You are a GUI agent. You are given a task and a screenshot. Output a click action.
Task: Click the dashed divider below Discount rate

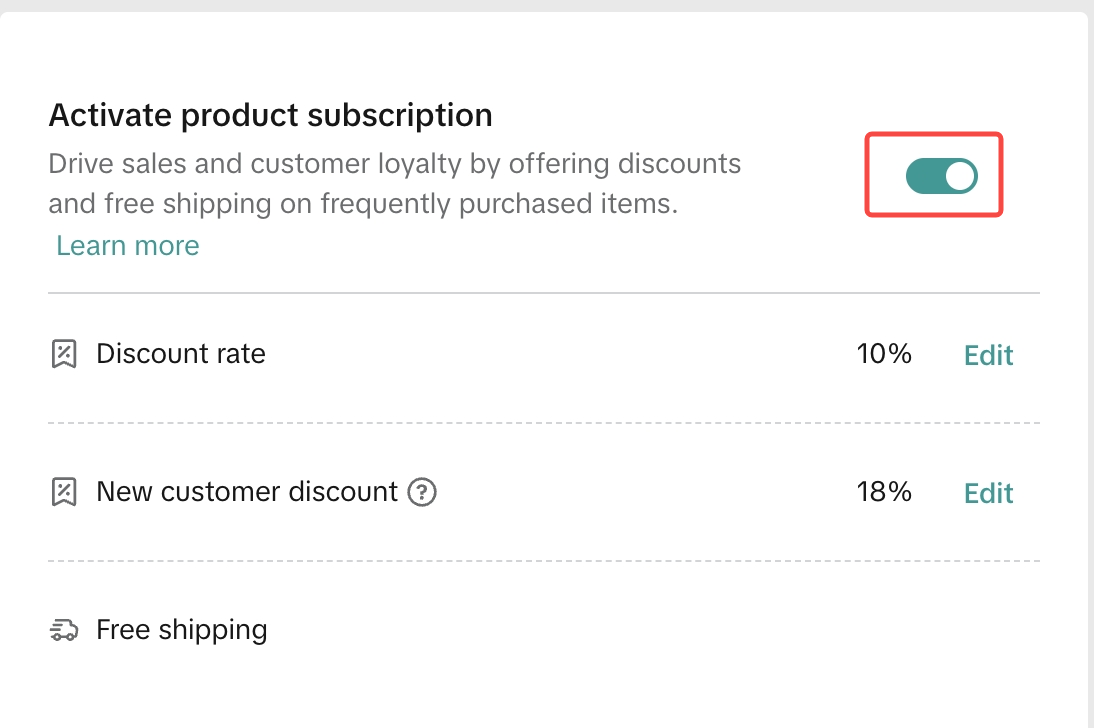pyautogui.click(x=544, y=423)
